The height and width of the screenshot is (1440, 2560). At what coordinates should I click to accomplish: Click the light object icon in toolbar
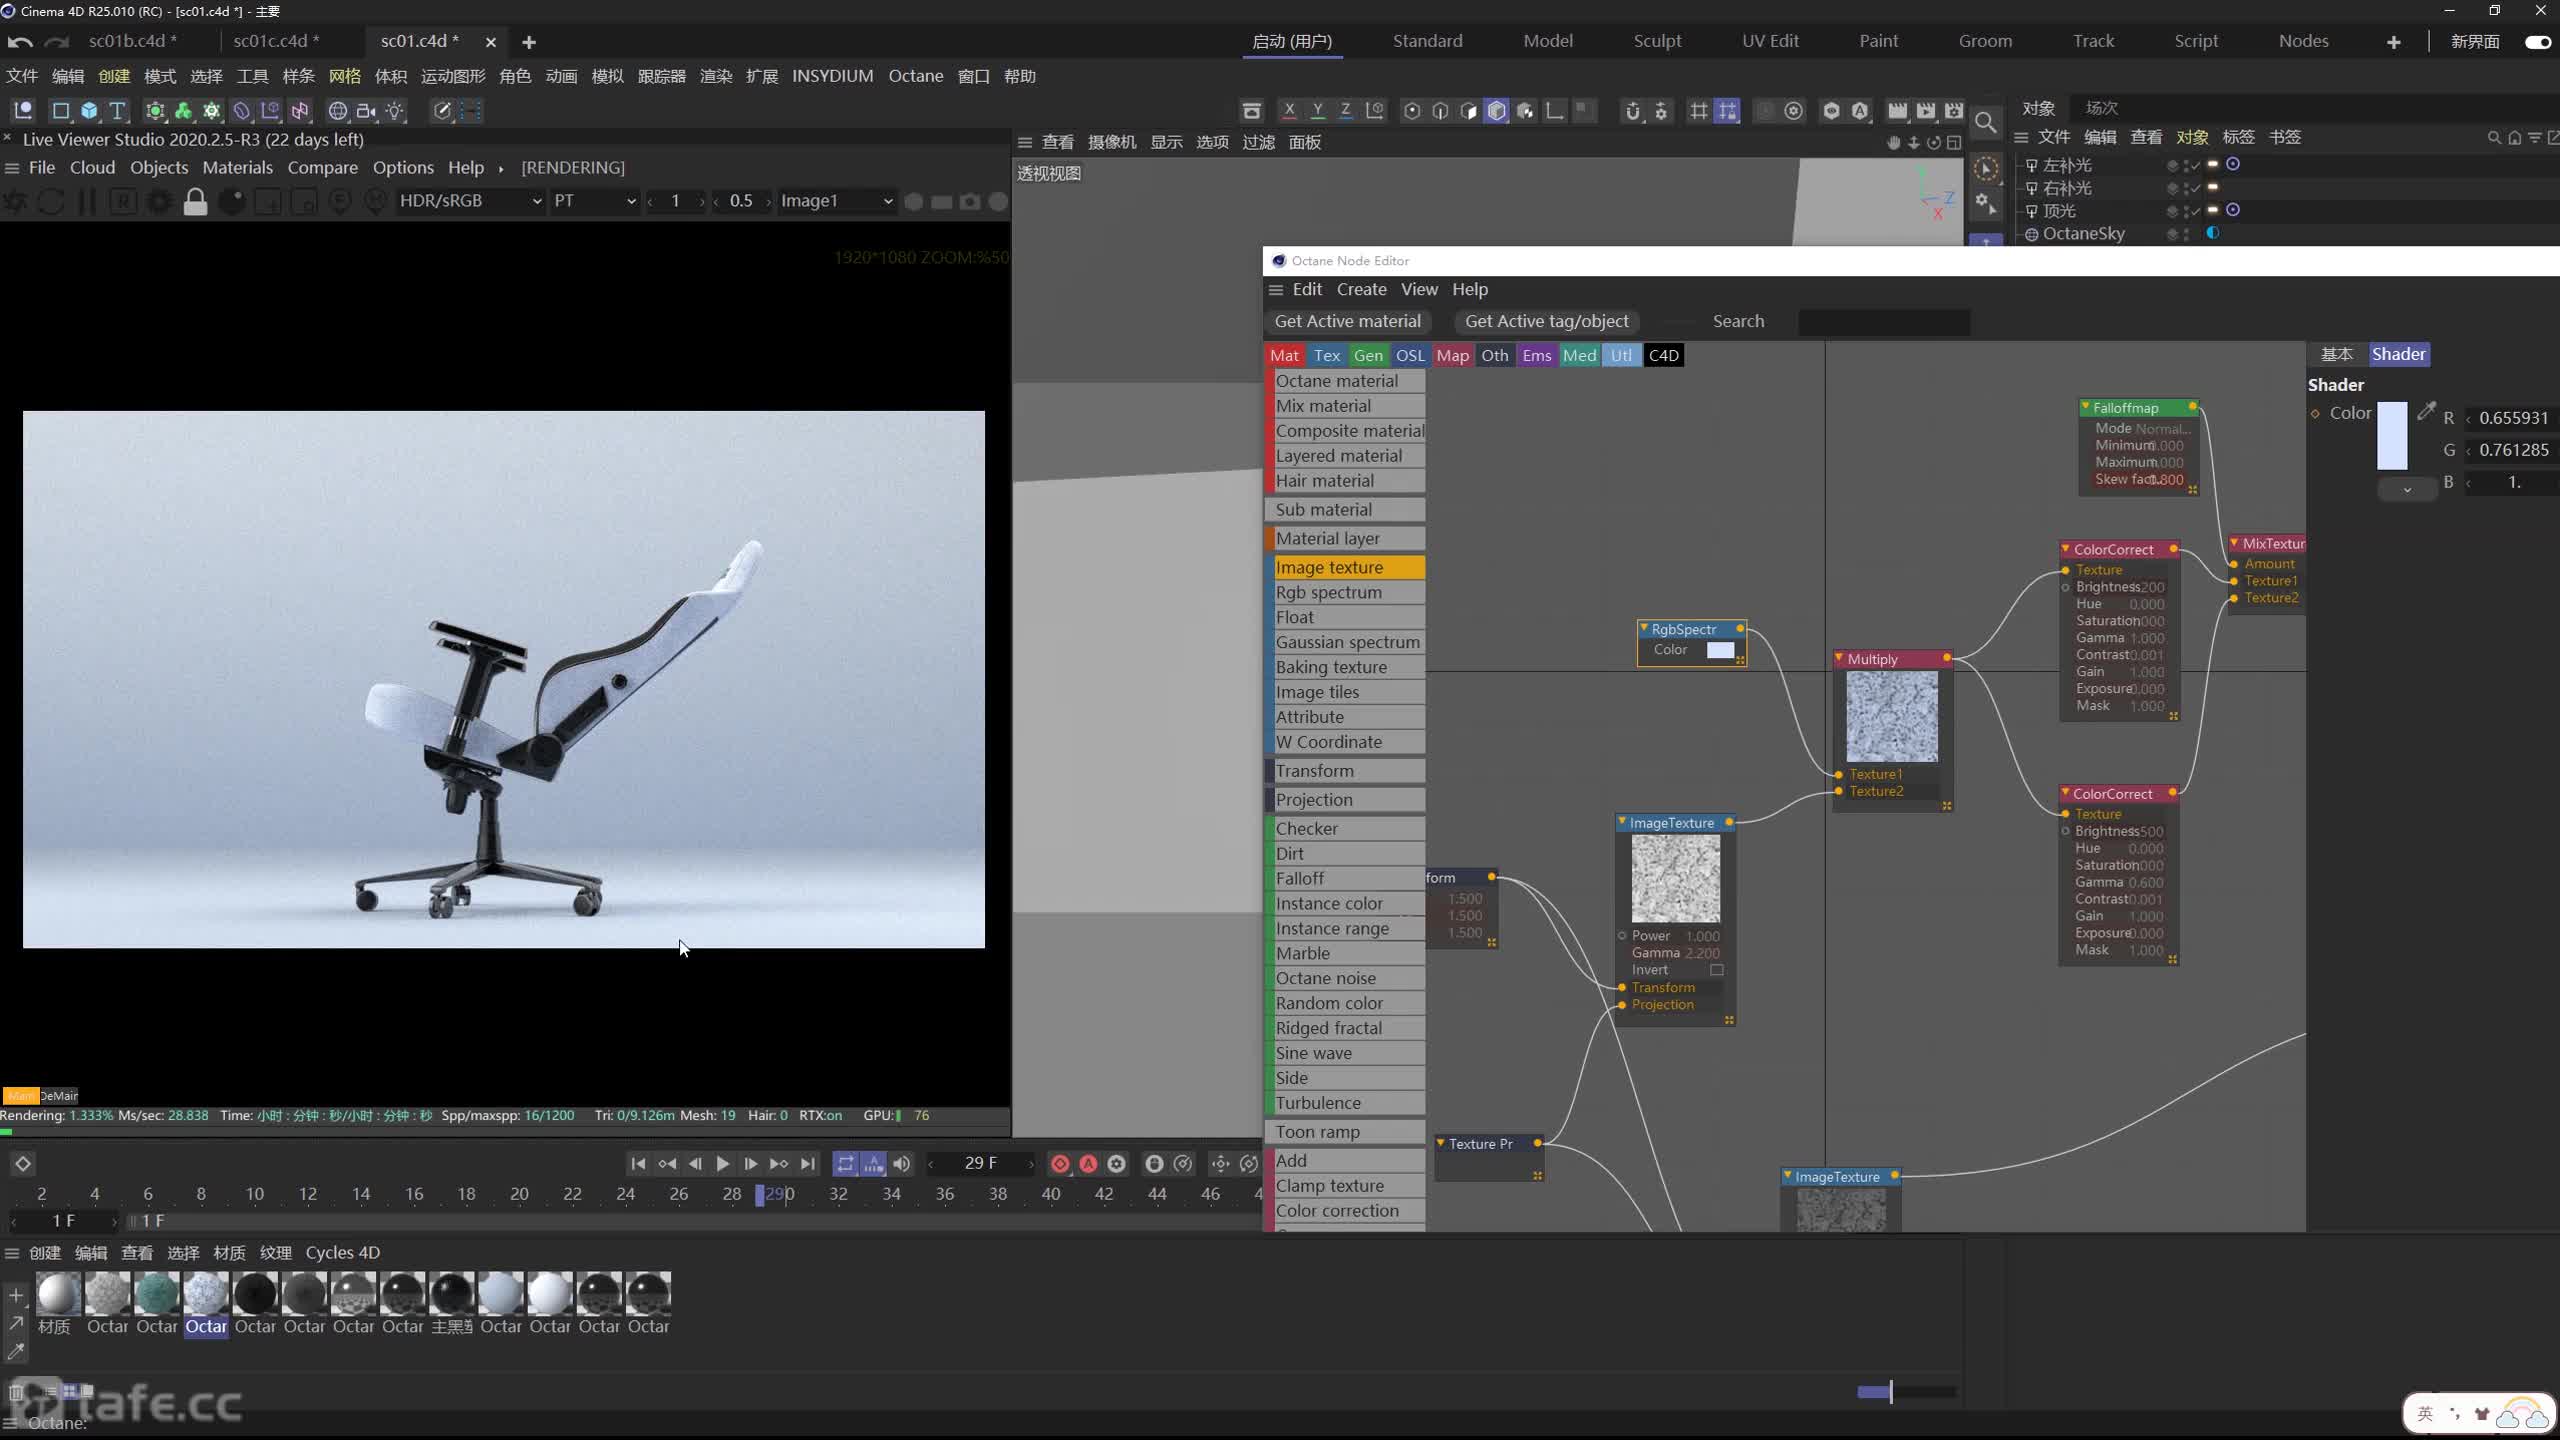click(395, 111)
